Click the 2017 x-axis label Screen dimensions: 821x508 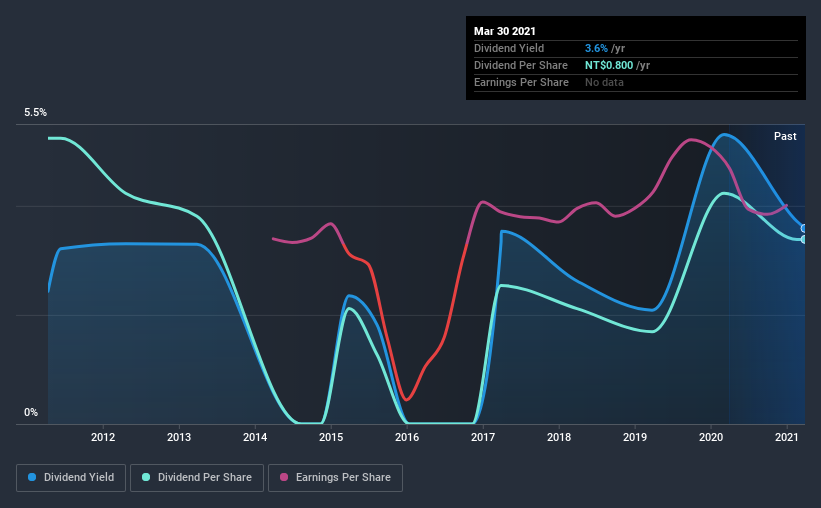483,437
